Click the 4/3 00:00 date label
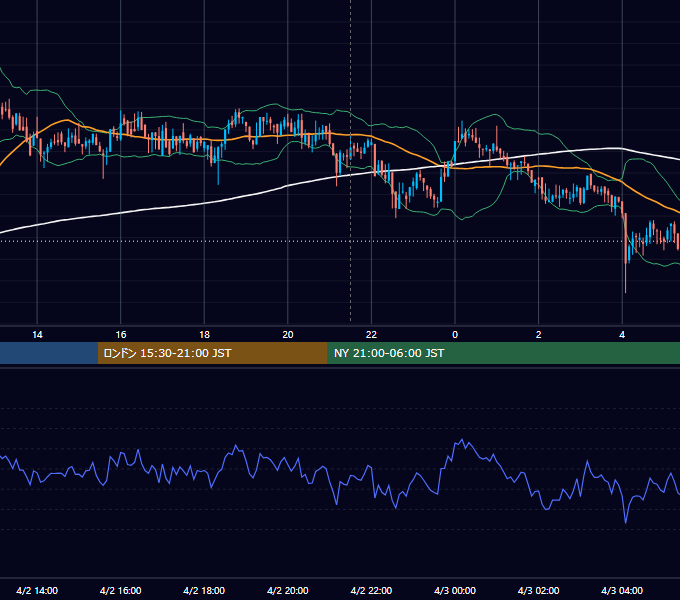This screenshot has width=680, height=600. (455, 590)
